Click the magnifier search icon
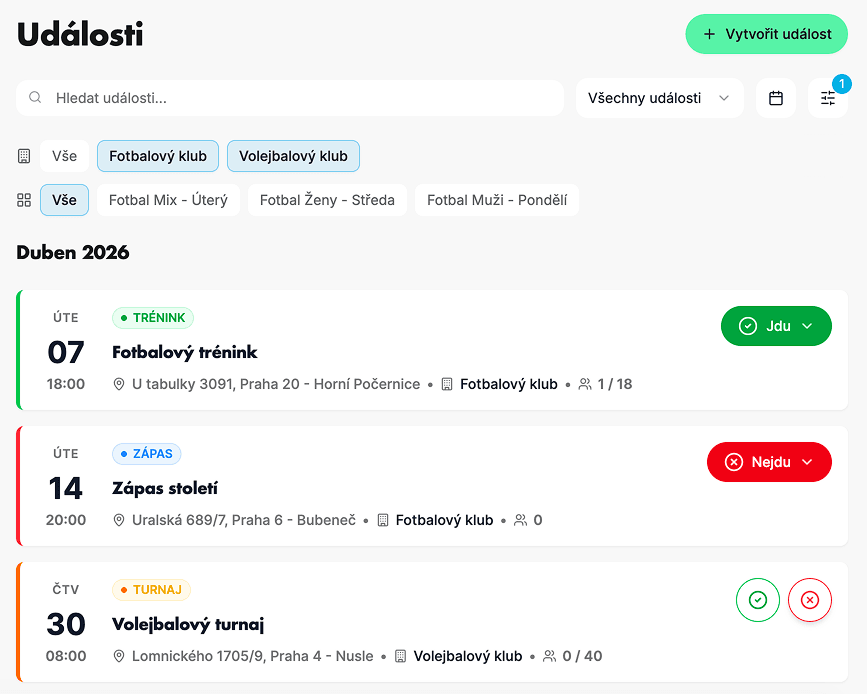This screenshot has width=867, height=694. (35, 98)
